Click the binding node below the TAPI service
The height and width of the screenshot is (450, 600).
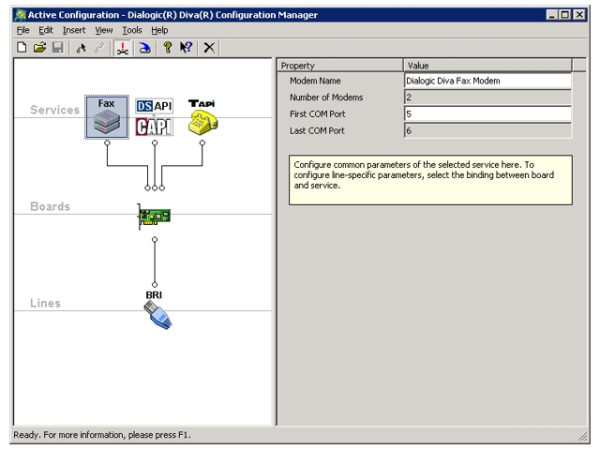tap(202, 143)
